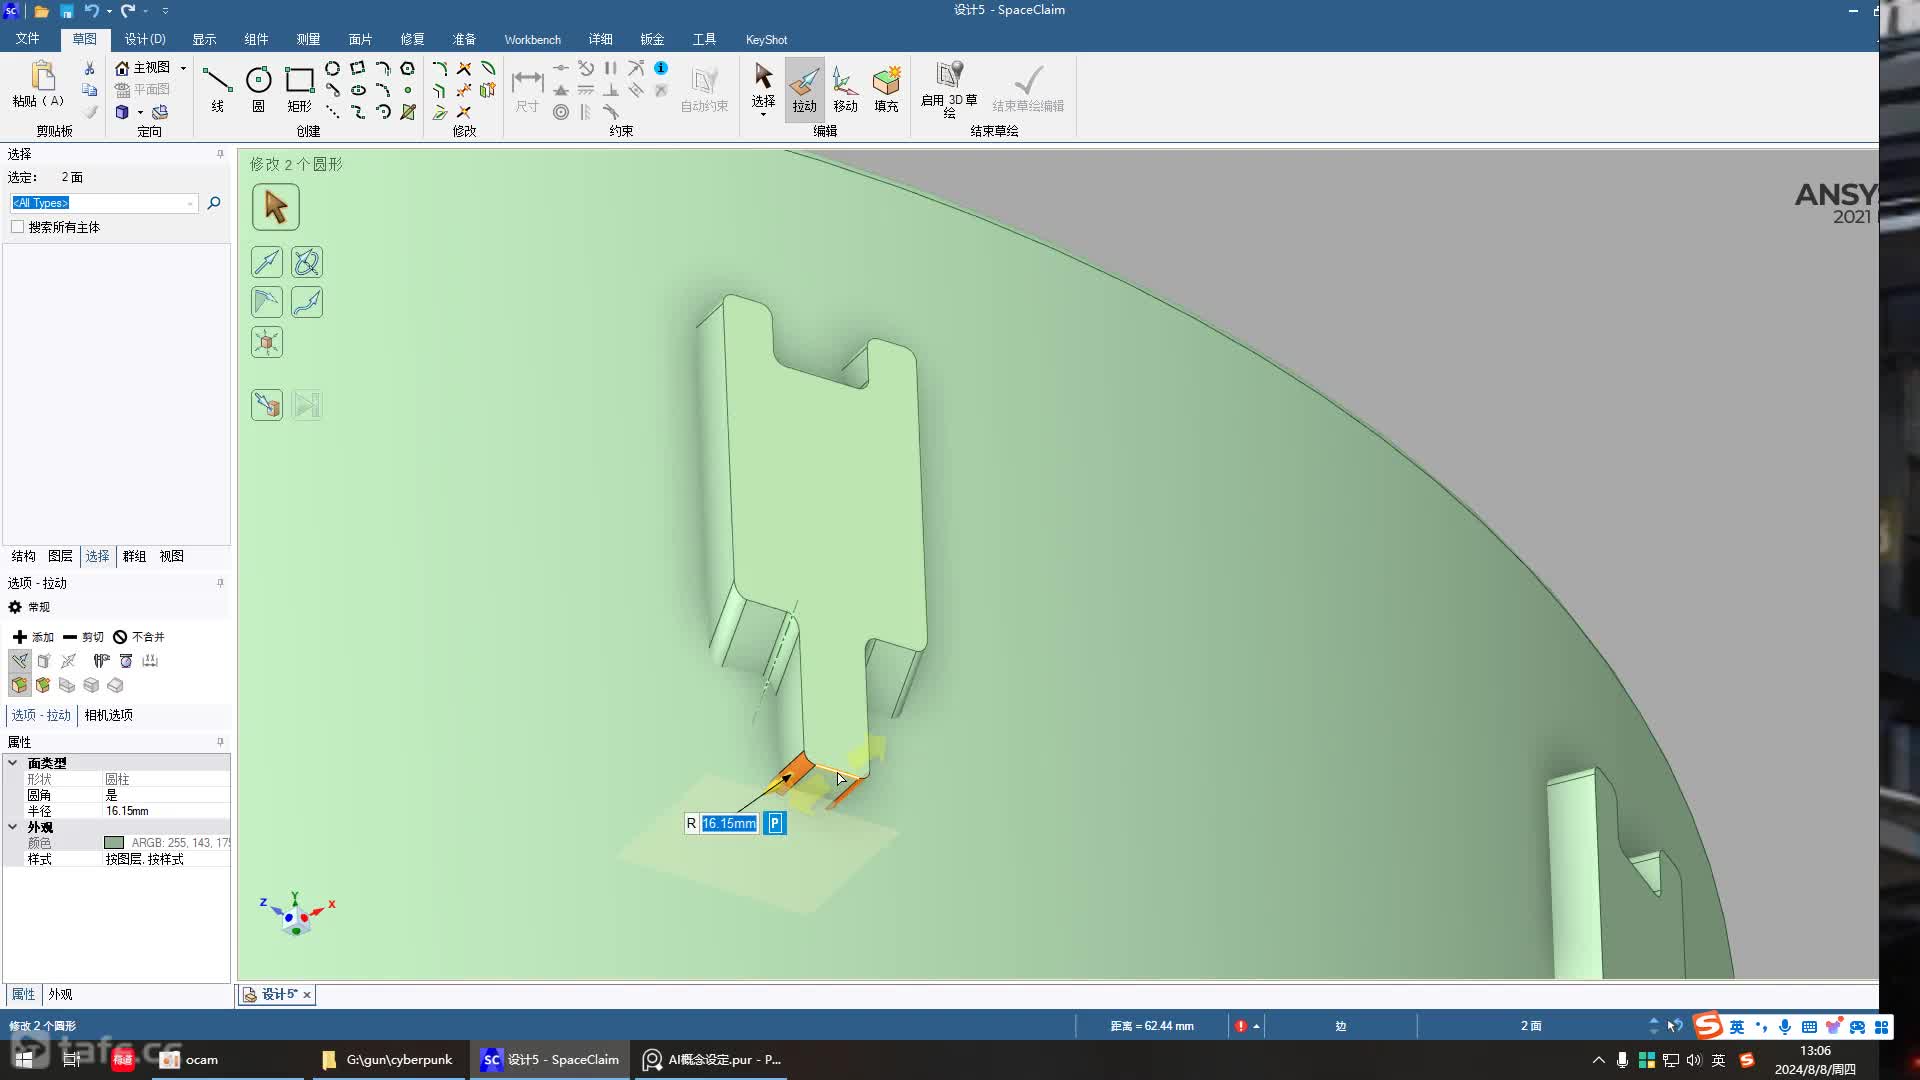Select the 添加 (Add) pull option

[x=33, y=637]
